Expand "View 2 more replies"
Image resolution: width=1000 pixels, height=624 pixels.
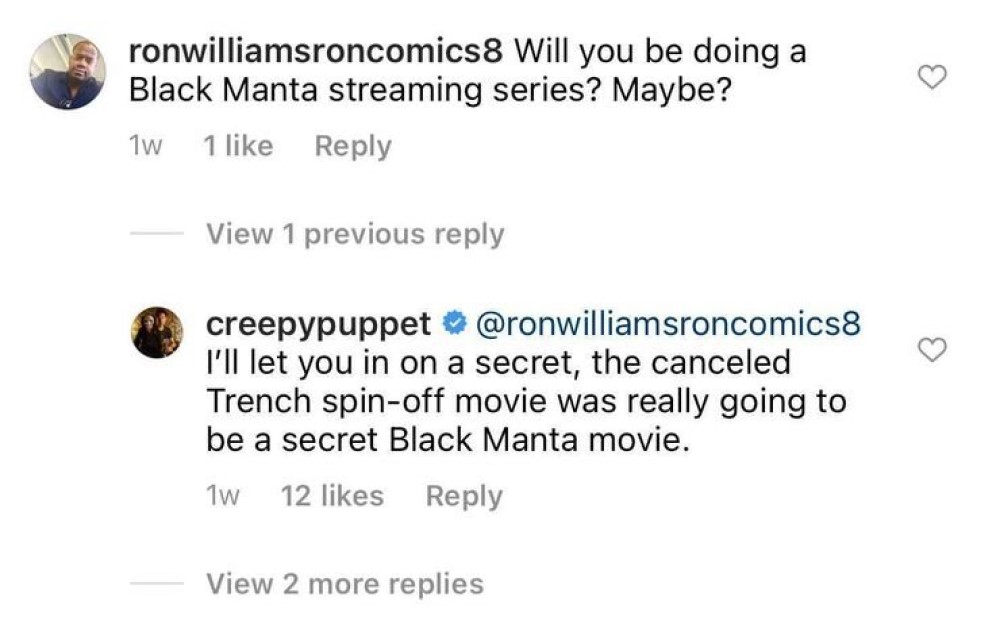[344, 583]
